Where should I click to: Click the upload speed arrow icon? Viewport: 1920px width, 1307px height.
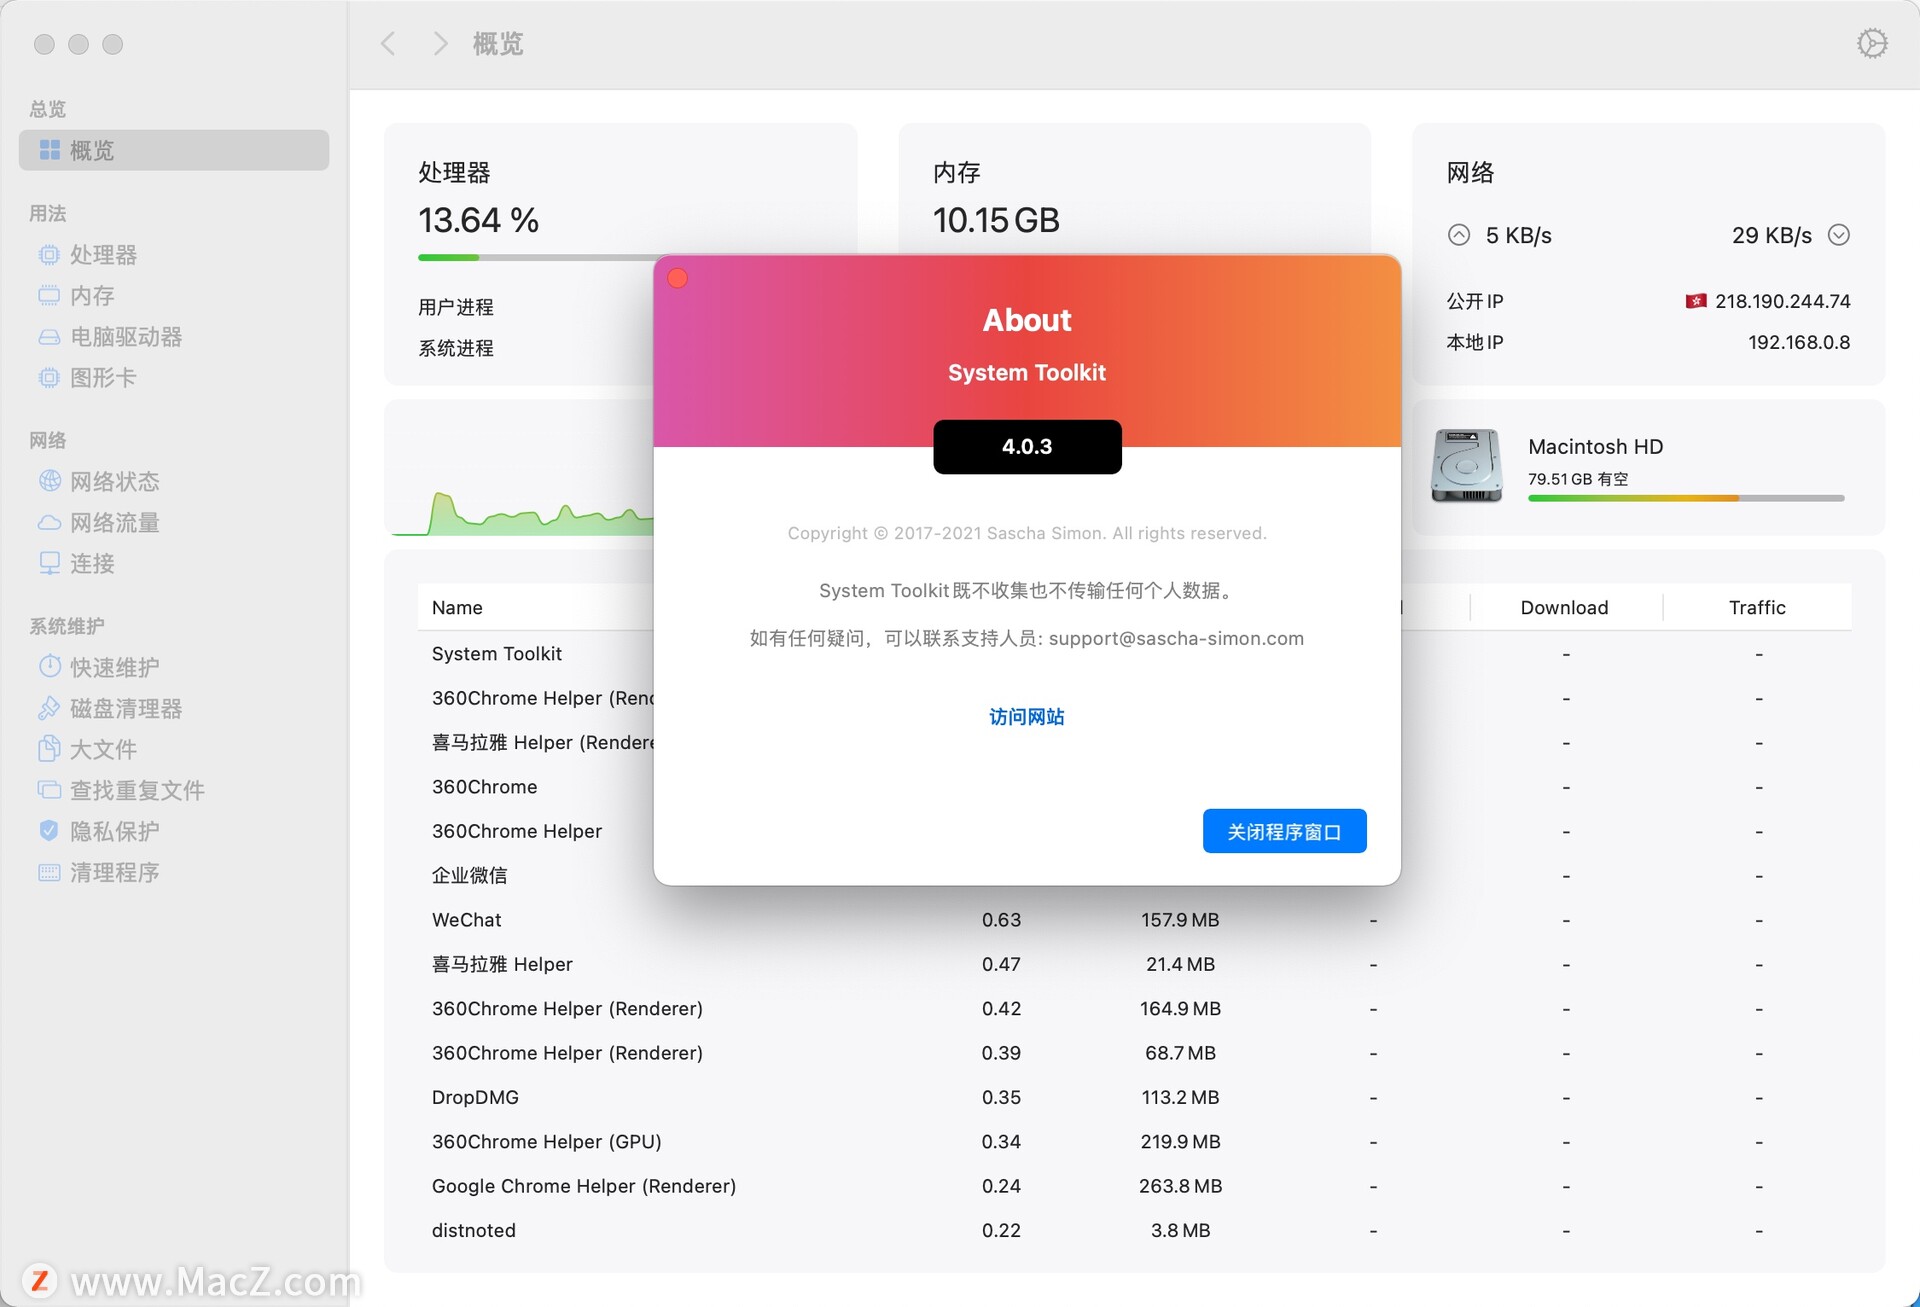(x=1459, y=235)
